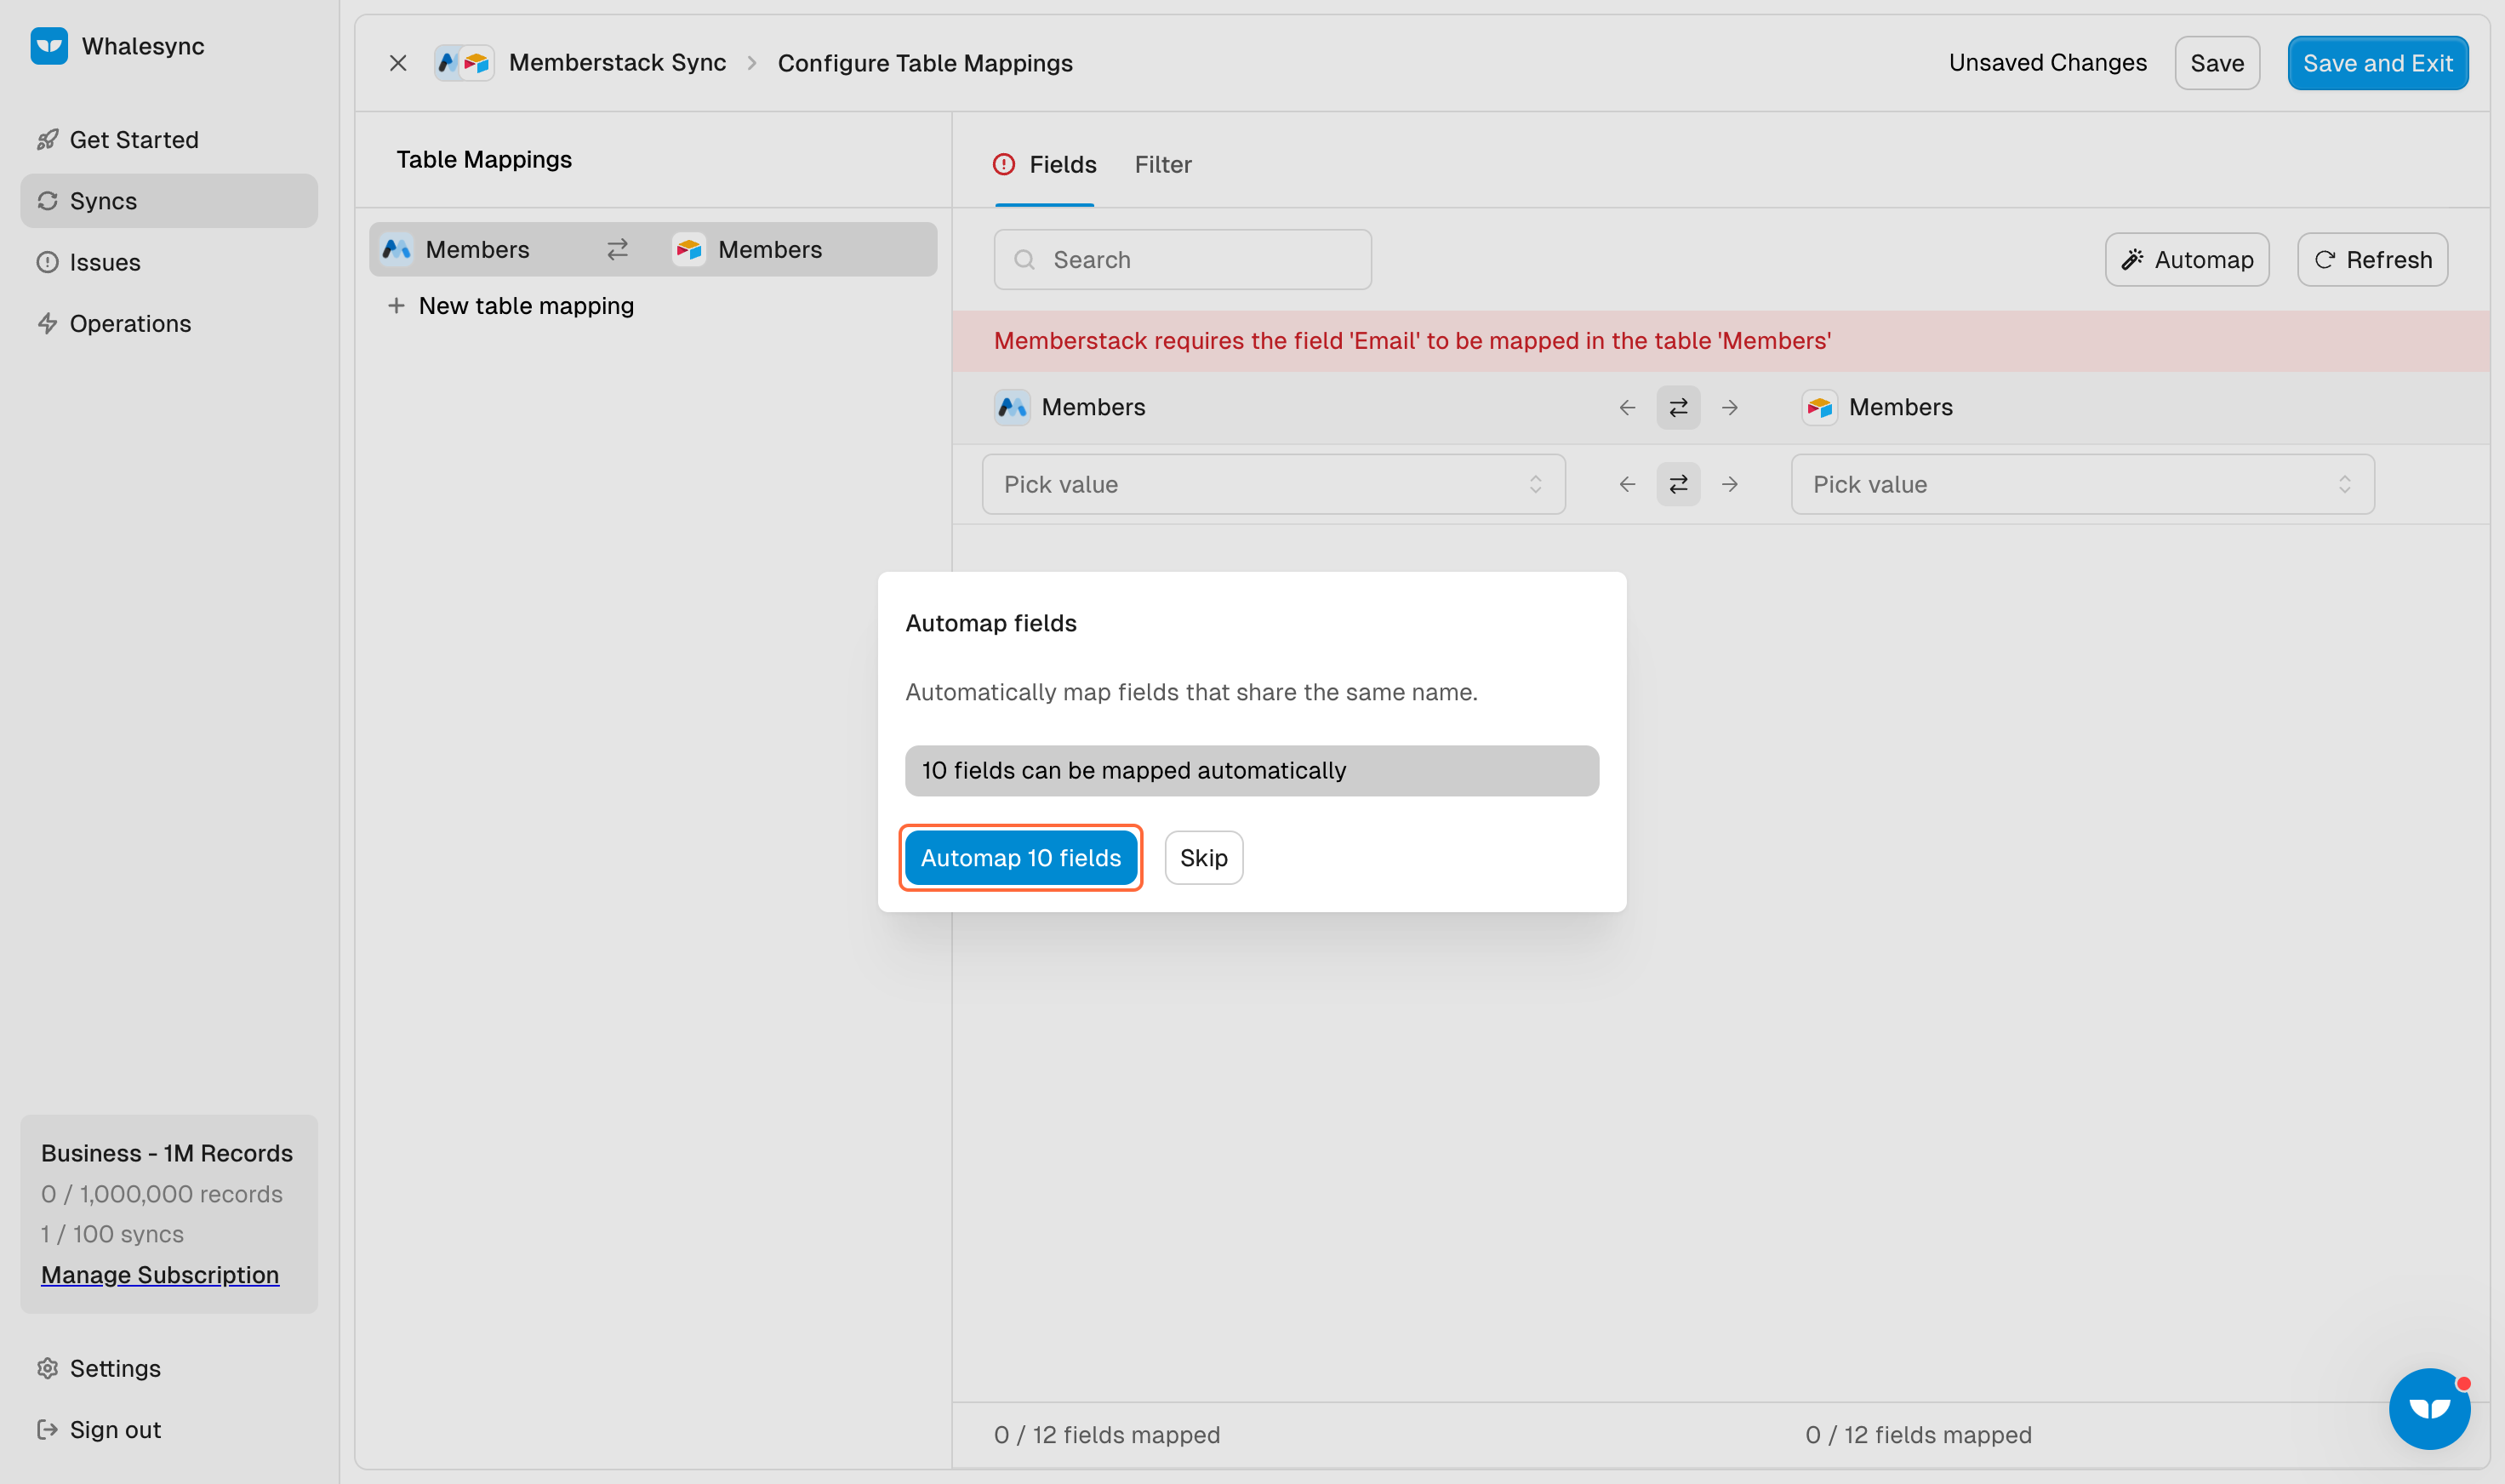
Task: Click the Automap wand button
Action: [x=2186, y=260]
